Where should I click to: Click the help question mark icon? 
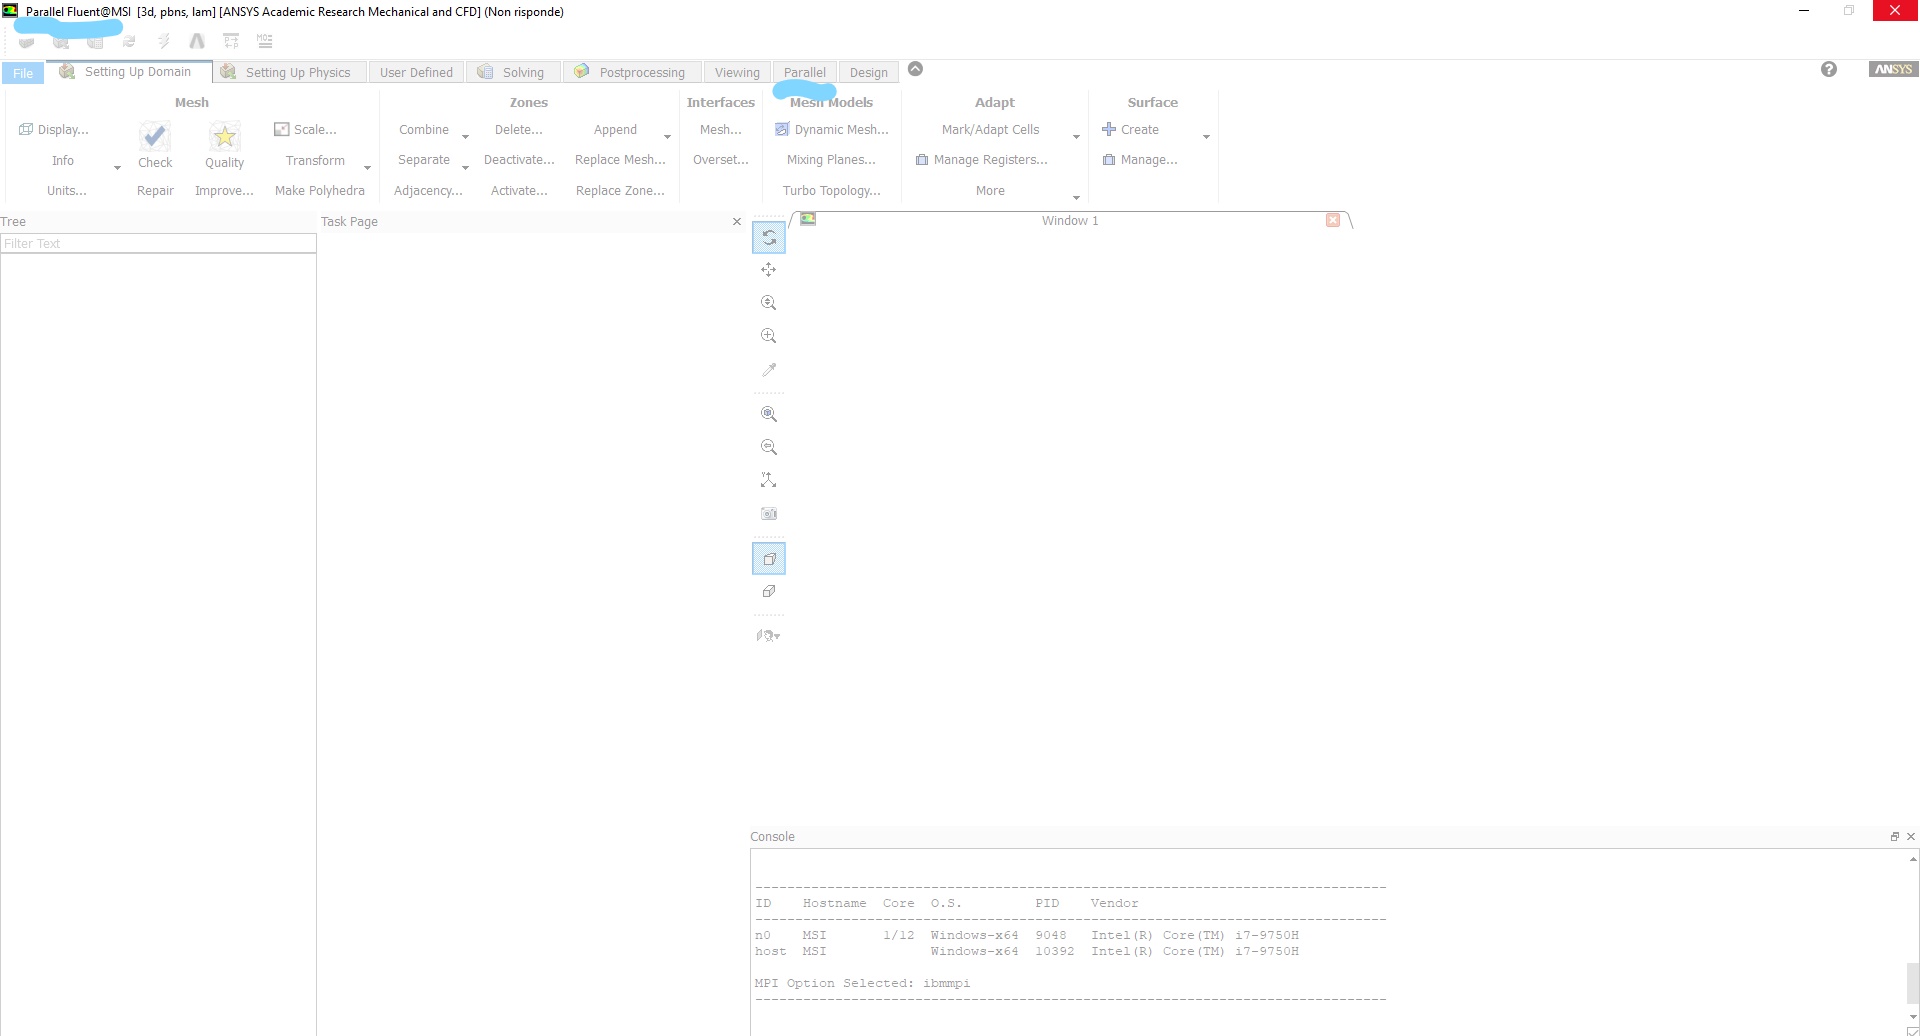[1829, 69]
